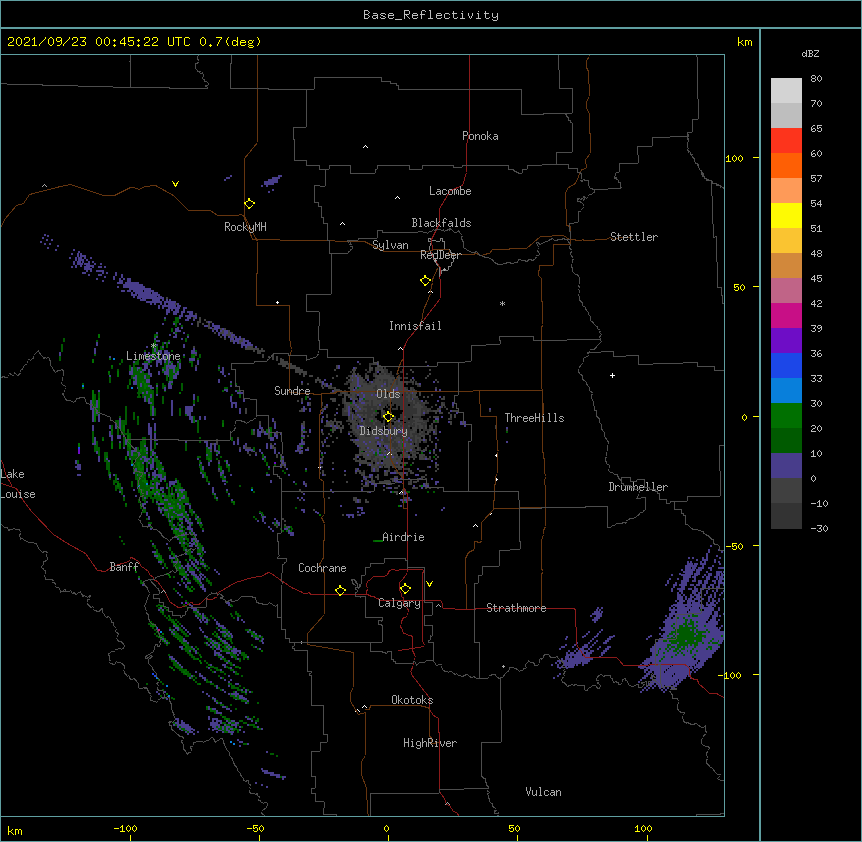Click the Innisfail town label
This screenshot has height=842, width=862.
pyautogui.click(x=415, y=326)
